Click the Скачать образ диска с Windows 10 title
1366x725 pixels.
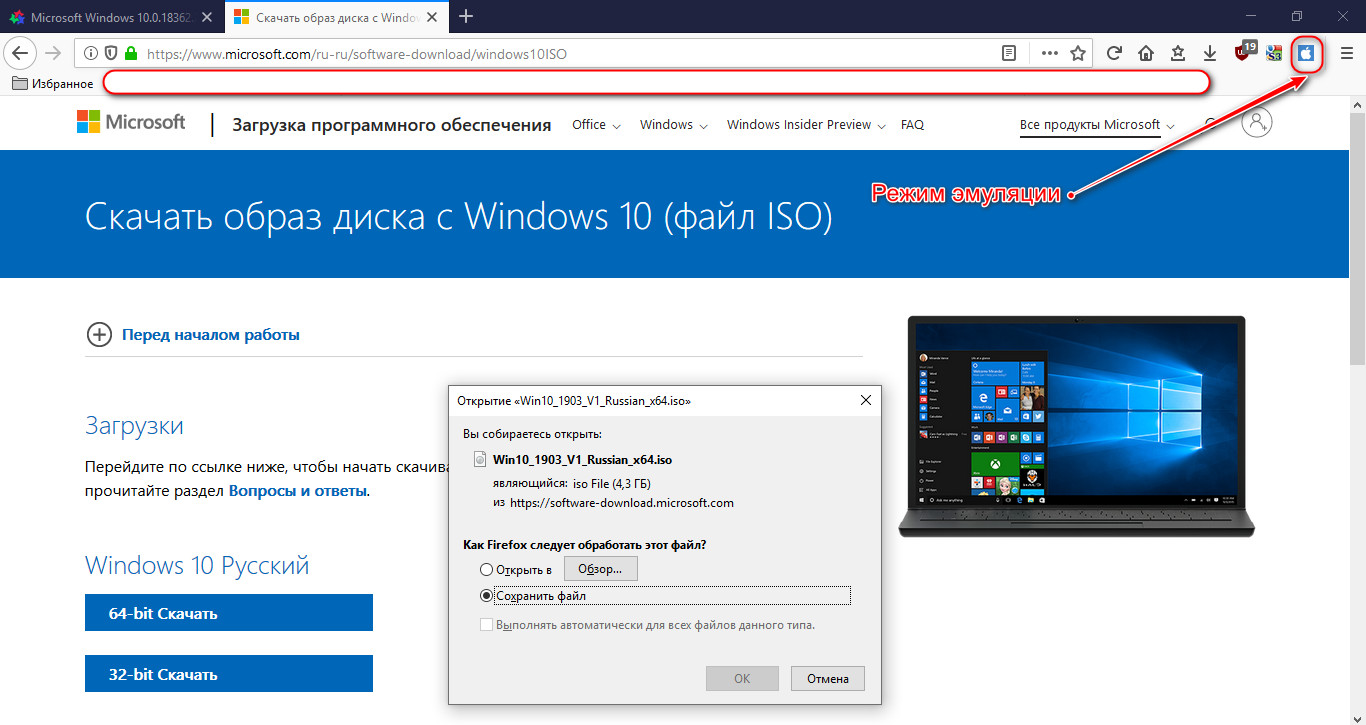[458, 216]
